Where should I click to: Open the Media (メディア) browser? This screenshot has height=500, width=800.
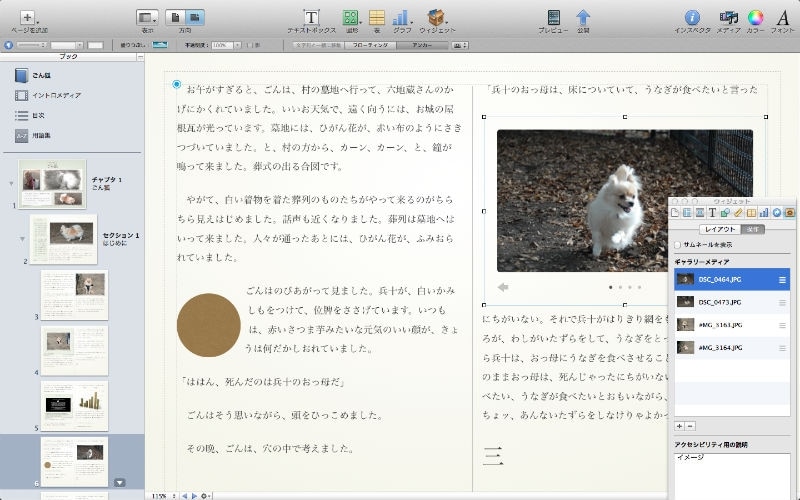tap(729, 18)
